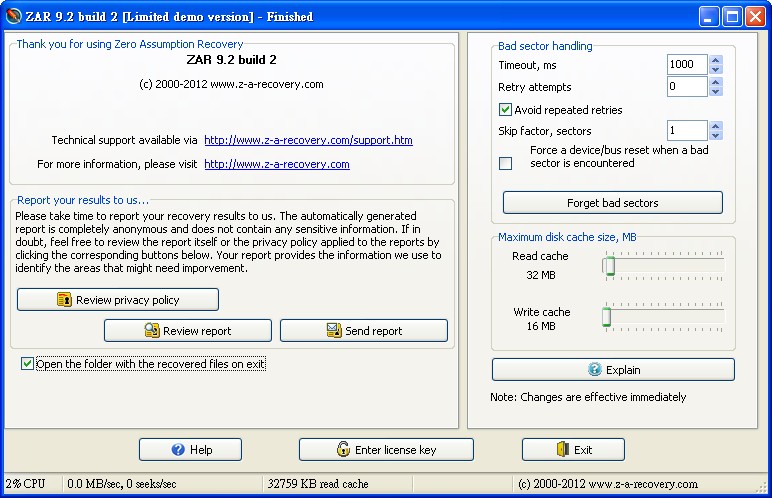The image size is (772, 498).
Task: Uncheck Open the folder with recovered files on exit
Action: coord(28,364)
